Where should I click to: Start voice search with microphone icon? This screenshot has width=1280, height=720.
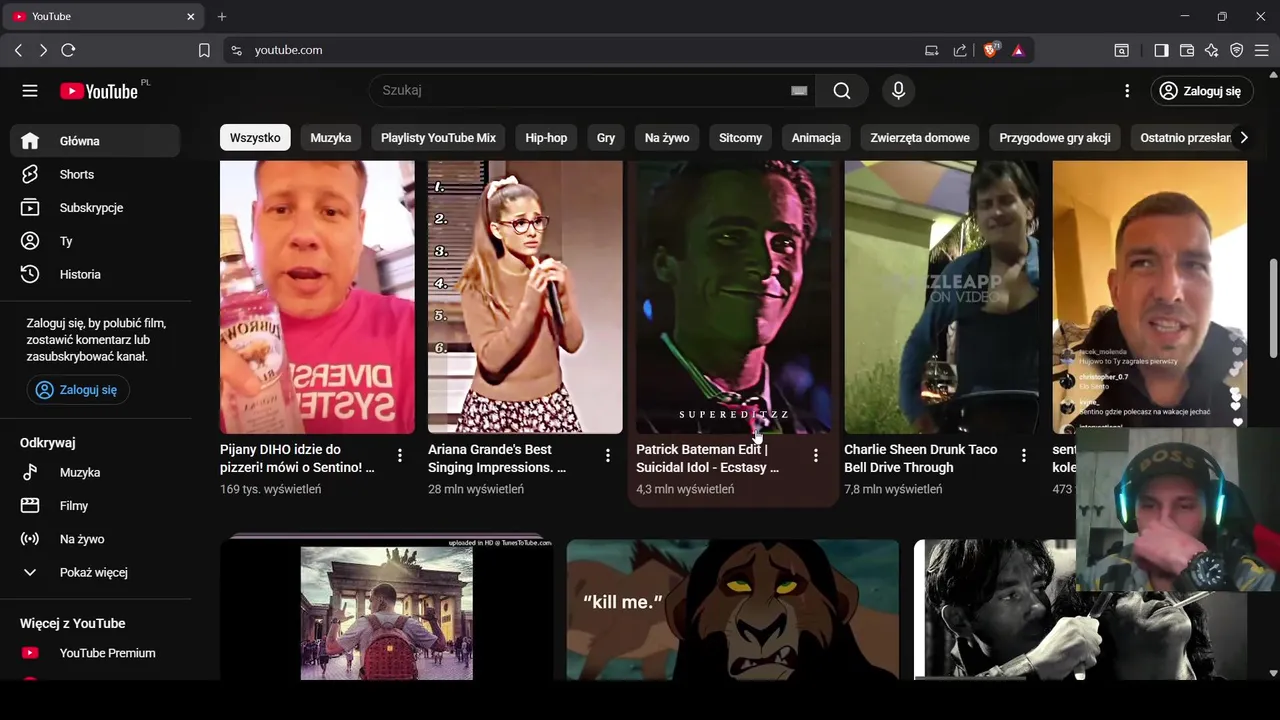click(x=898, y=91)
